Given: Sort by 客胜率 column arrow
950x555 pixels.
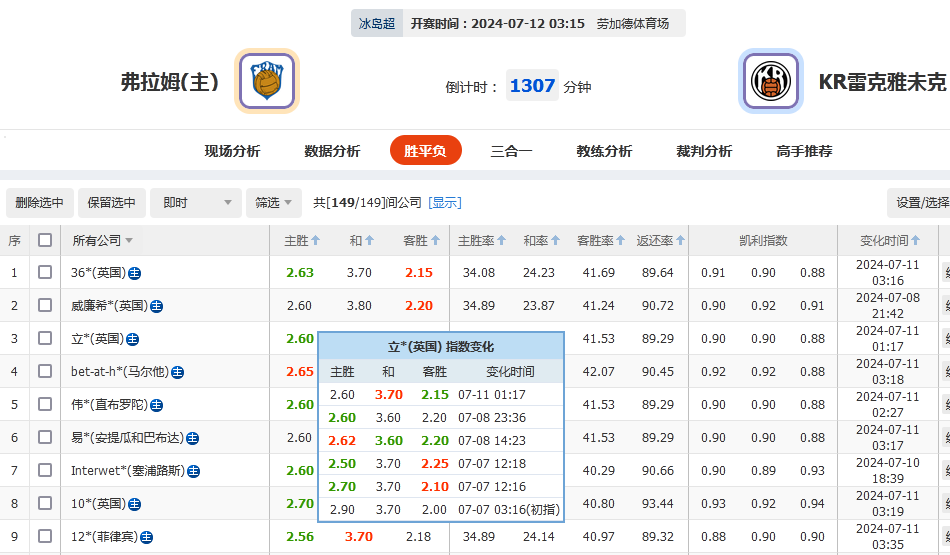Looking at the screenshot, I should [x=622, y=240].
